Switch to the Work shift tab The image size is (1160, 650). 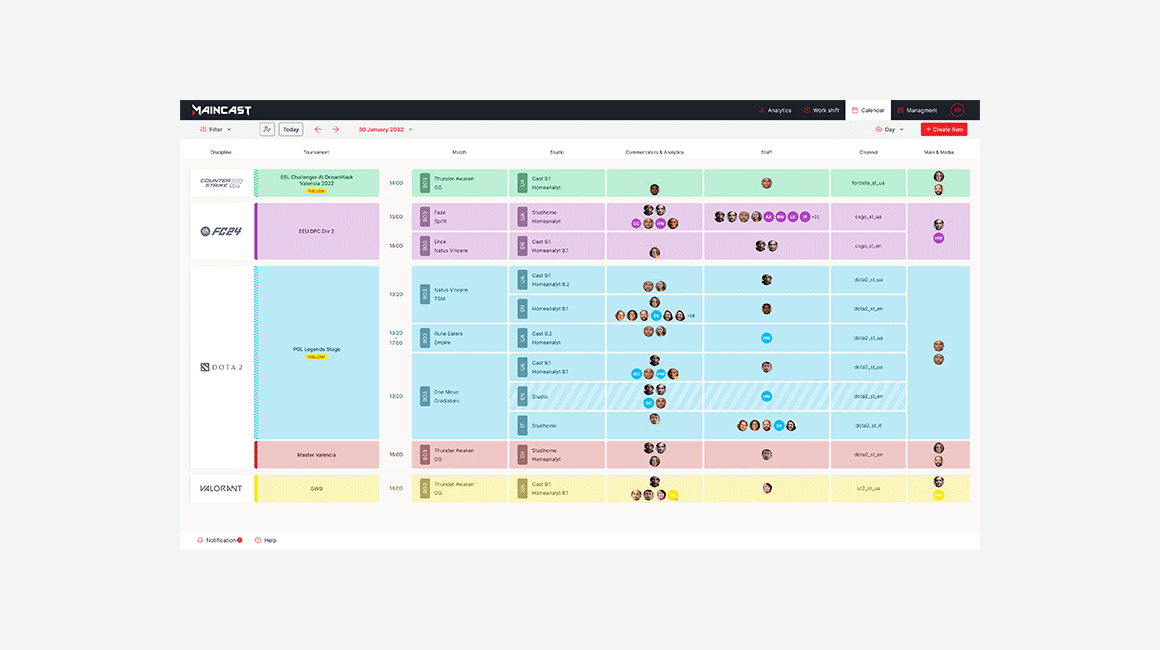click(821, 110)
